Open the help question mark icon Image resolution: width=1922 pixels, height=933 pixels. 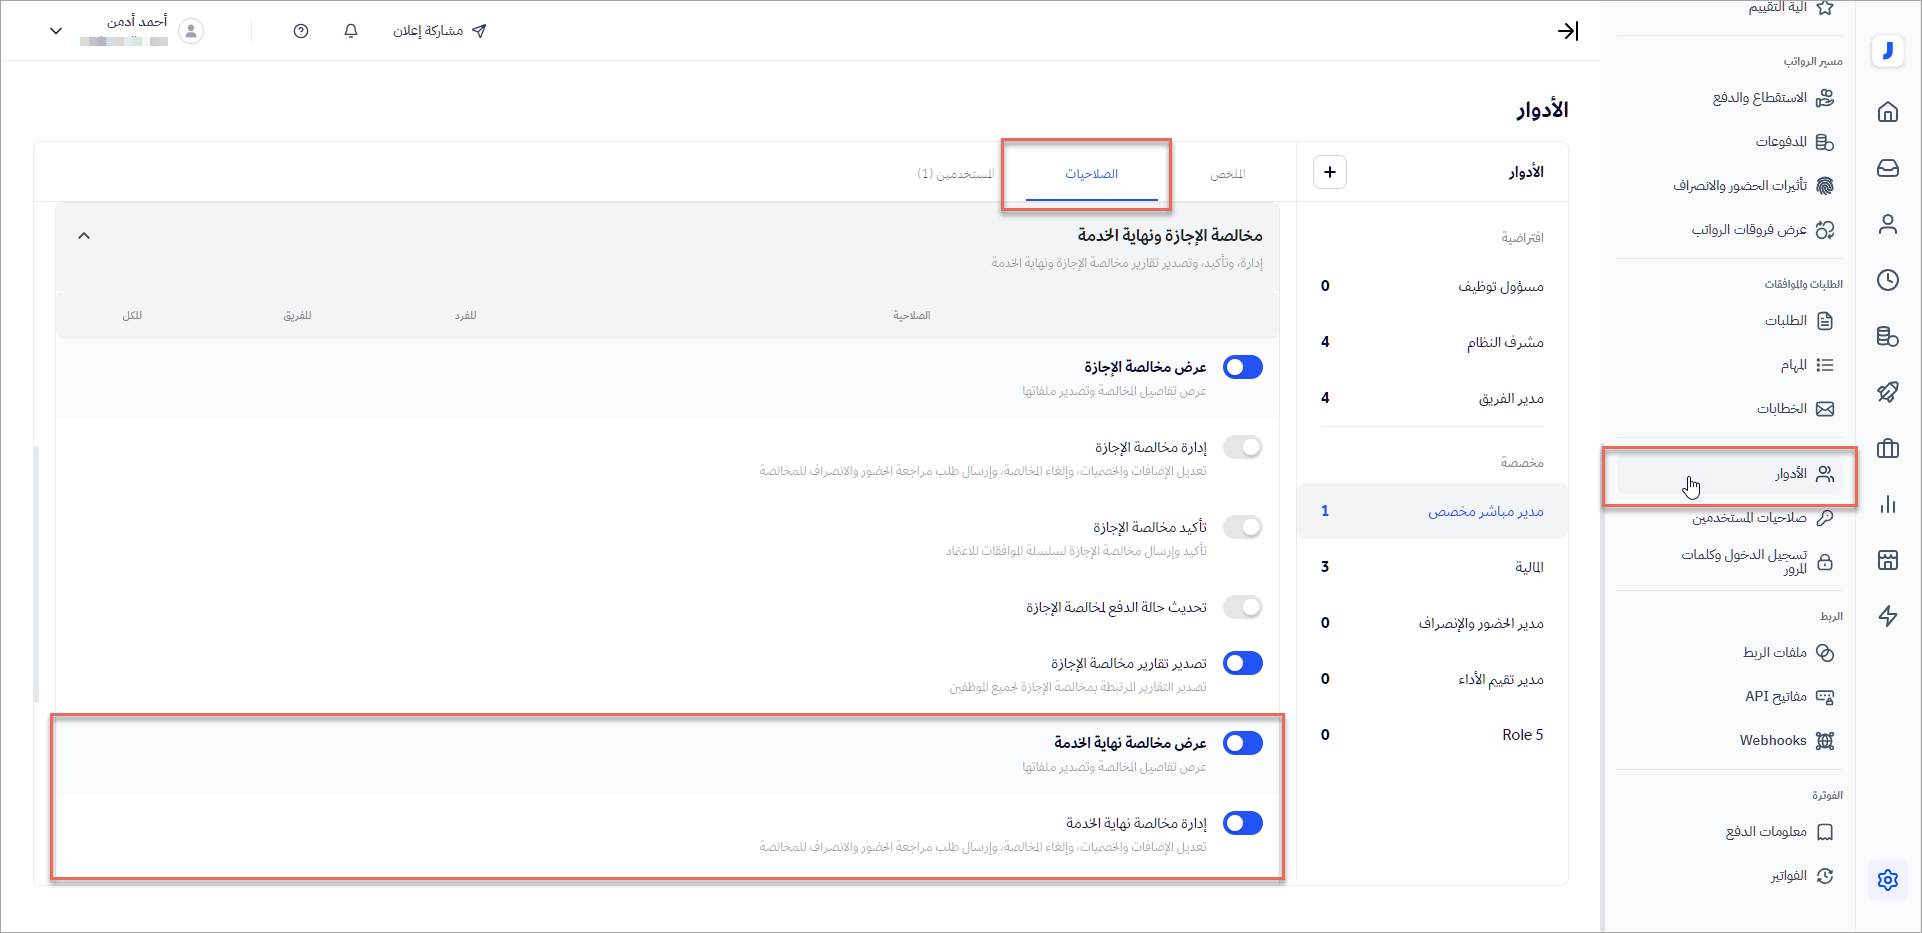coord(301,31)
